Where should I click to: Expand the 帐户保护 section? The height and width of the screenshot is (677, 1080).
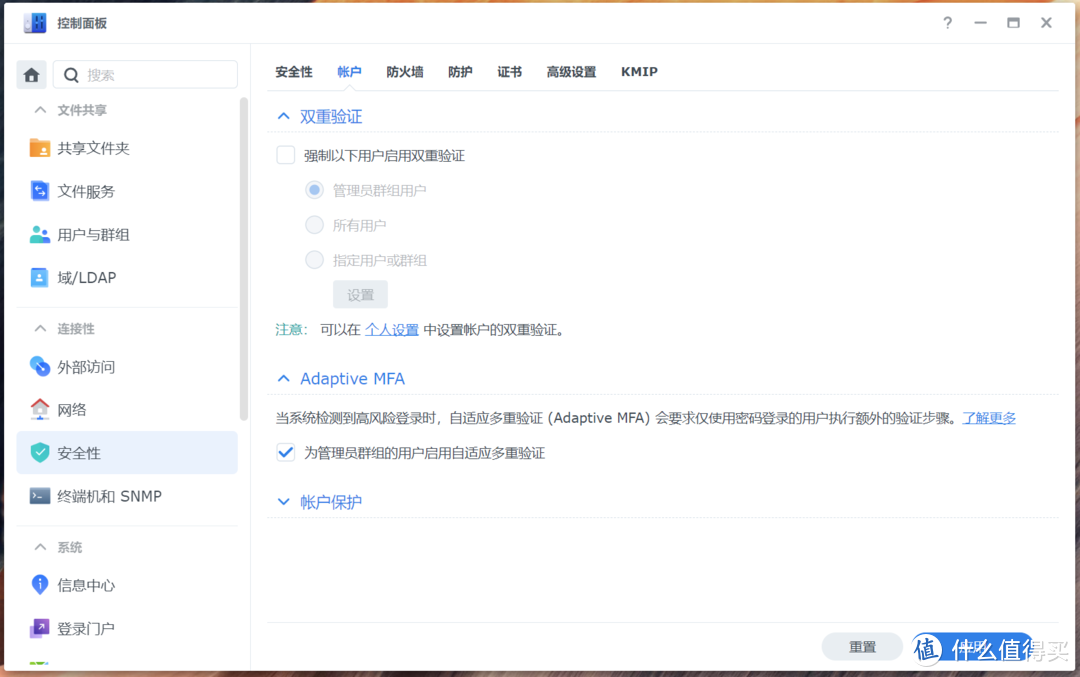[283, 501]
